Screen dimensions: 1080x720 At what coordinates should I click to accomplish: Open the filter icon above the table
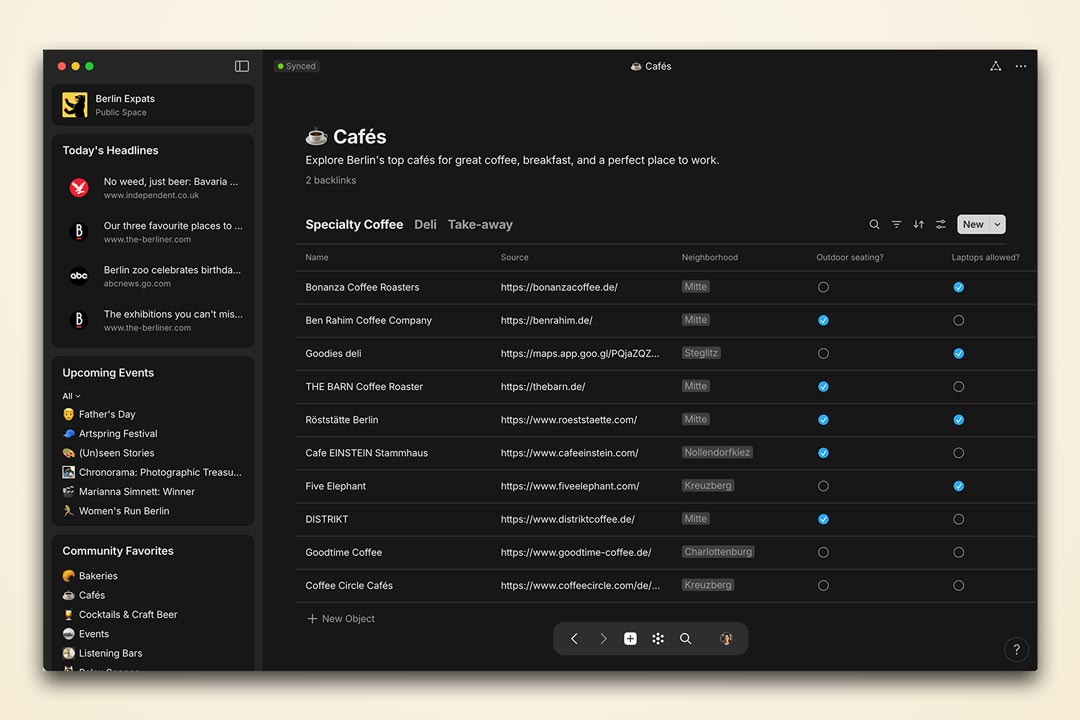(x=896, y=225)
